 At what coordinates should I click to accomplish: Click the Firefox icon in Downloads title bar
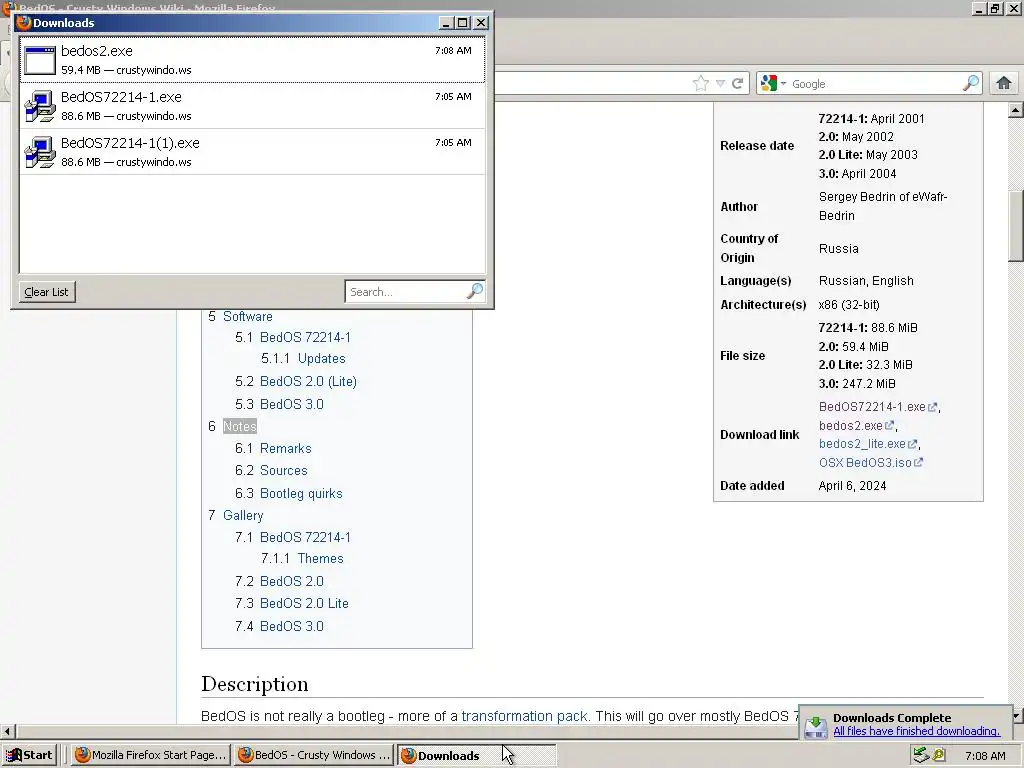pyautogui.click(x=24, y=23)
